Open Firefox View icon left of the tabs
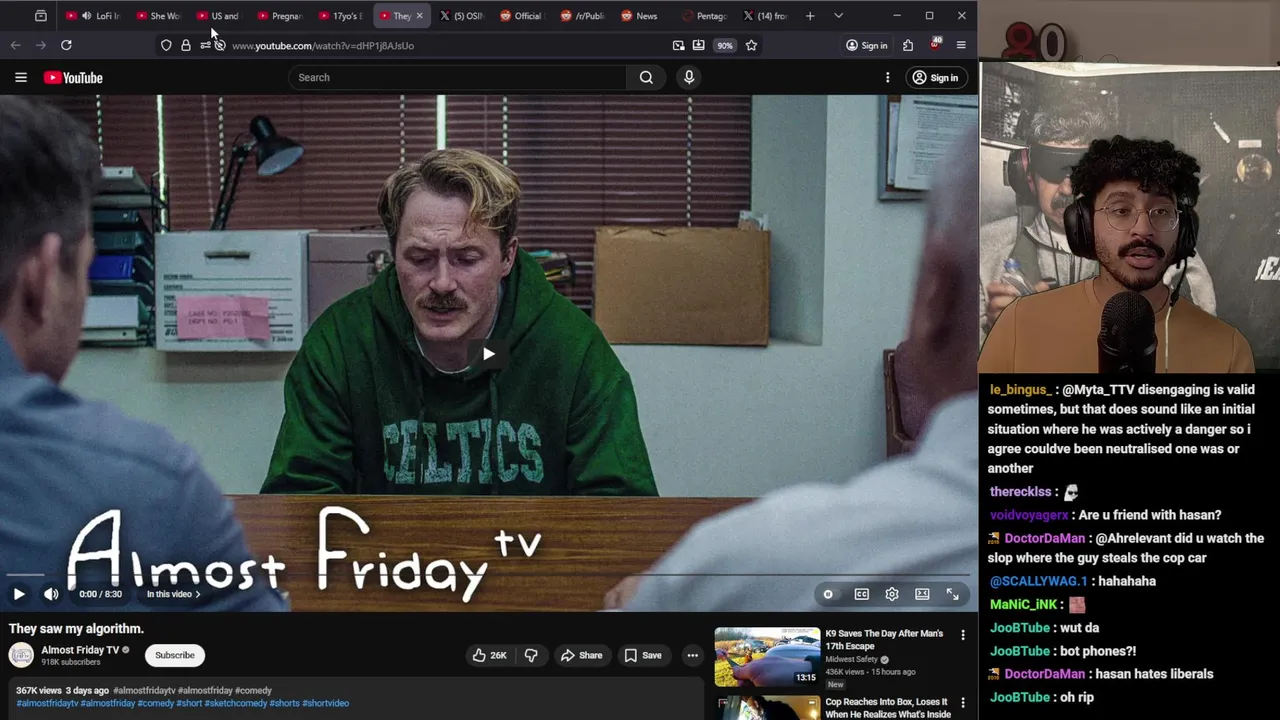Viewport: 1280px width, 720px height. tap(41, 16)
